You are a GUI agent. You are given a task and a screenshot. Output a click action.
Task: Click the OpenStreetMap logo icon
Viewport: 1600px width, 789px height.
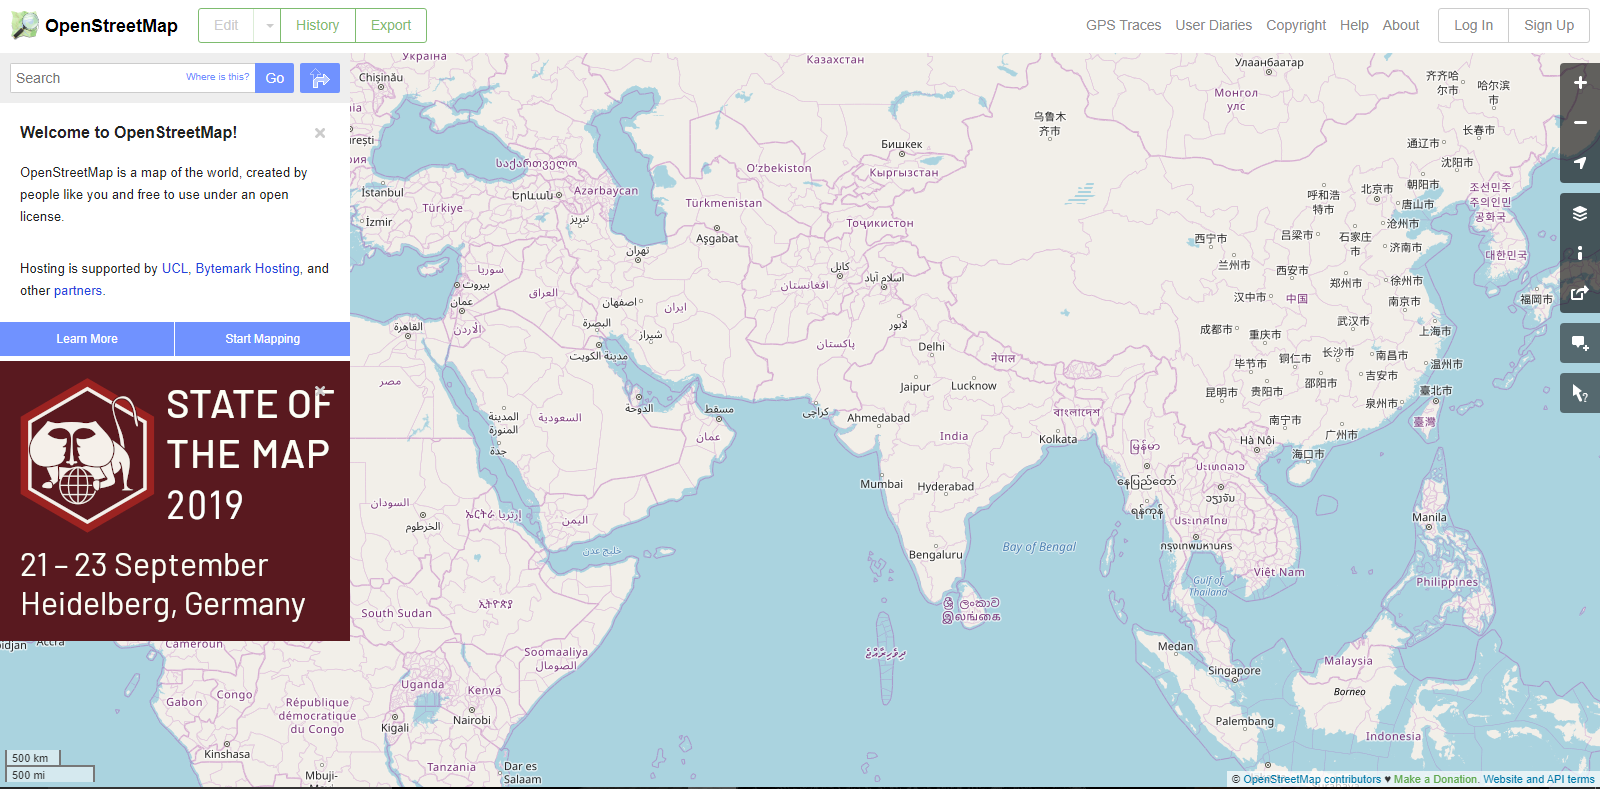[25, 25]
